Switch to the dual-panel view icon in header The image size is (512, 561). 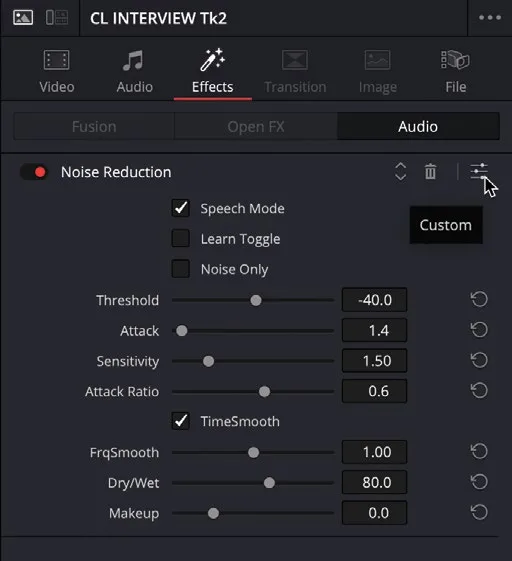(57, 17)
